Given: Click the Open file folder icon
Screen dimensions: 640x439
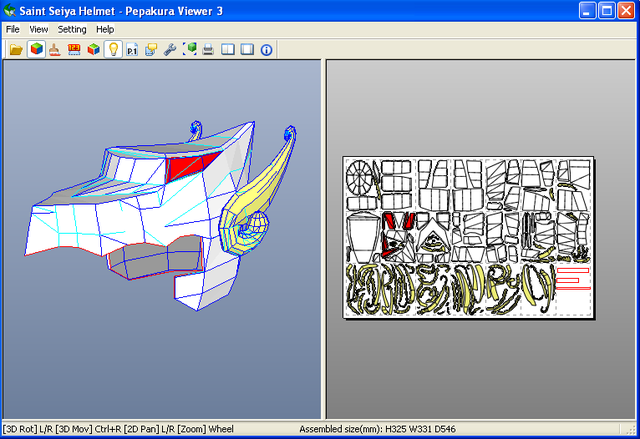Looking at the screenshot, I should pos(15,49).
